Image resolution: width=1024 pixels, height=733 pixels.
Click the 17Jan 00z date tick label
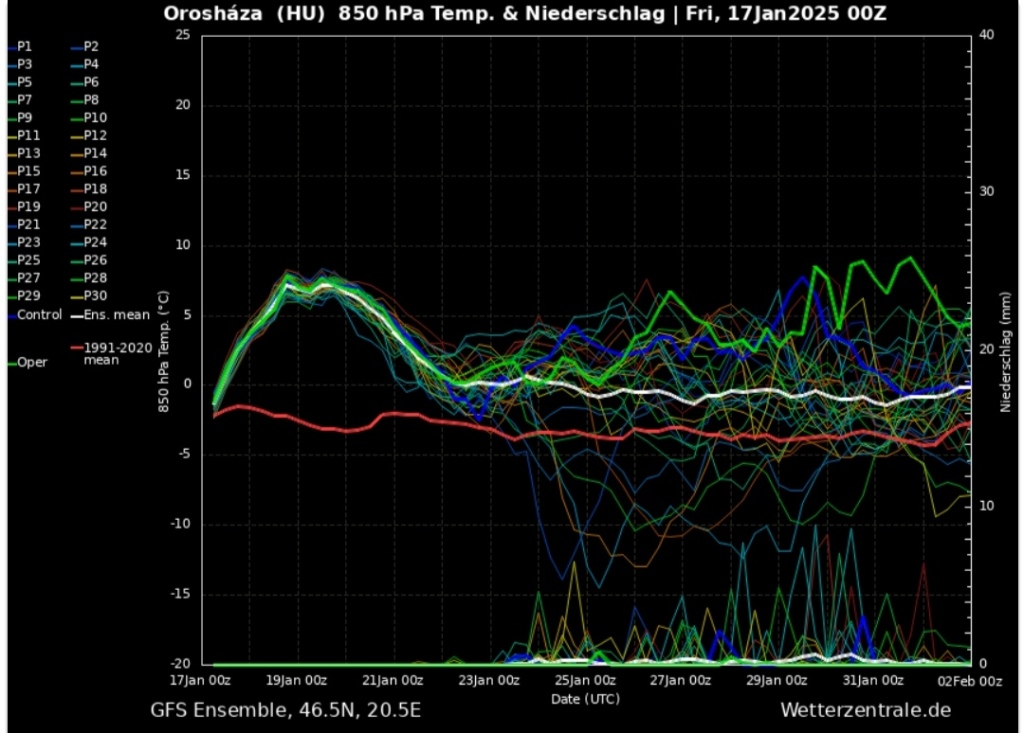pos(202,680)
